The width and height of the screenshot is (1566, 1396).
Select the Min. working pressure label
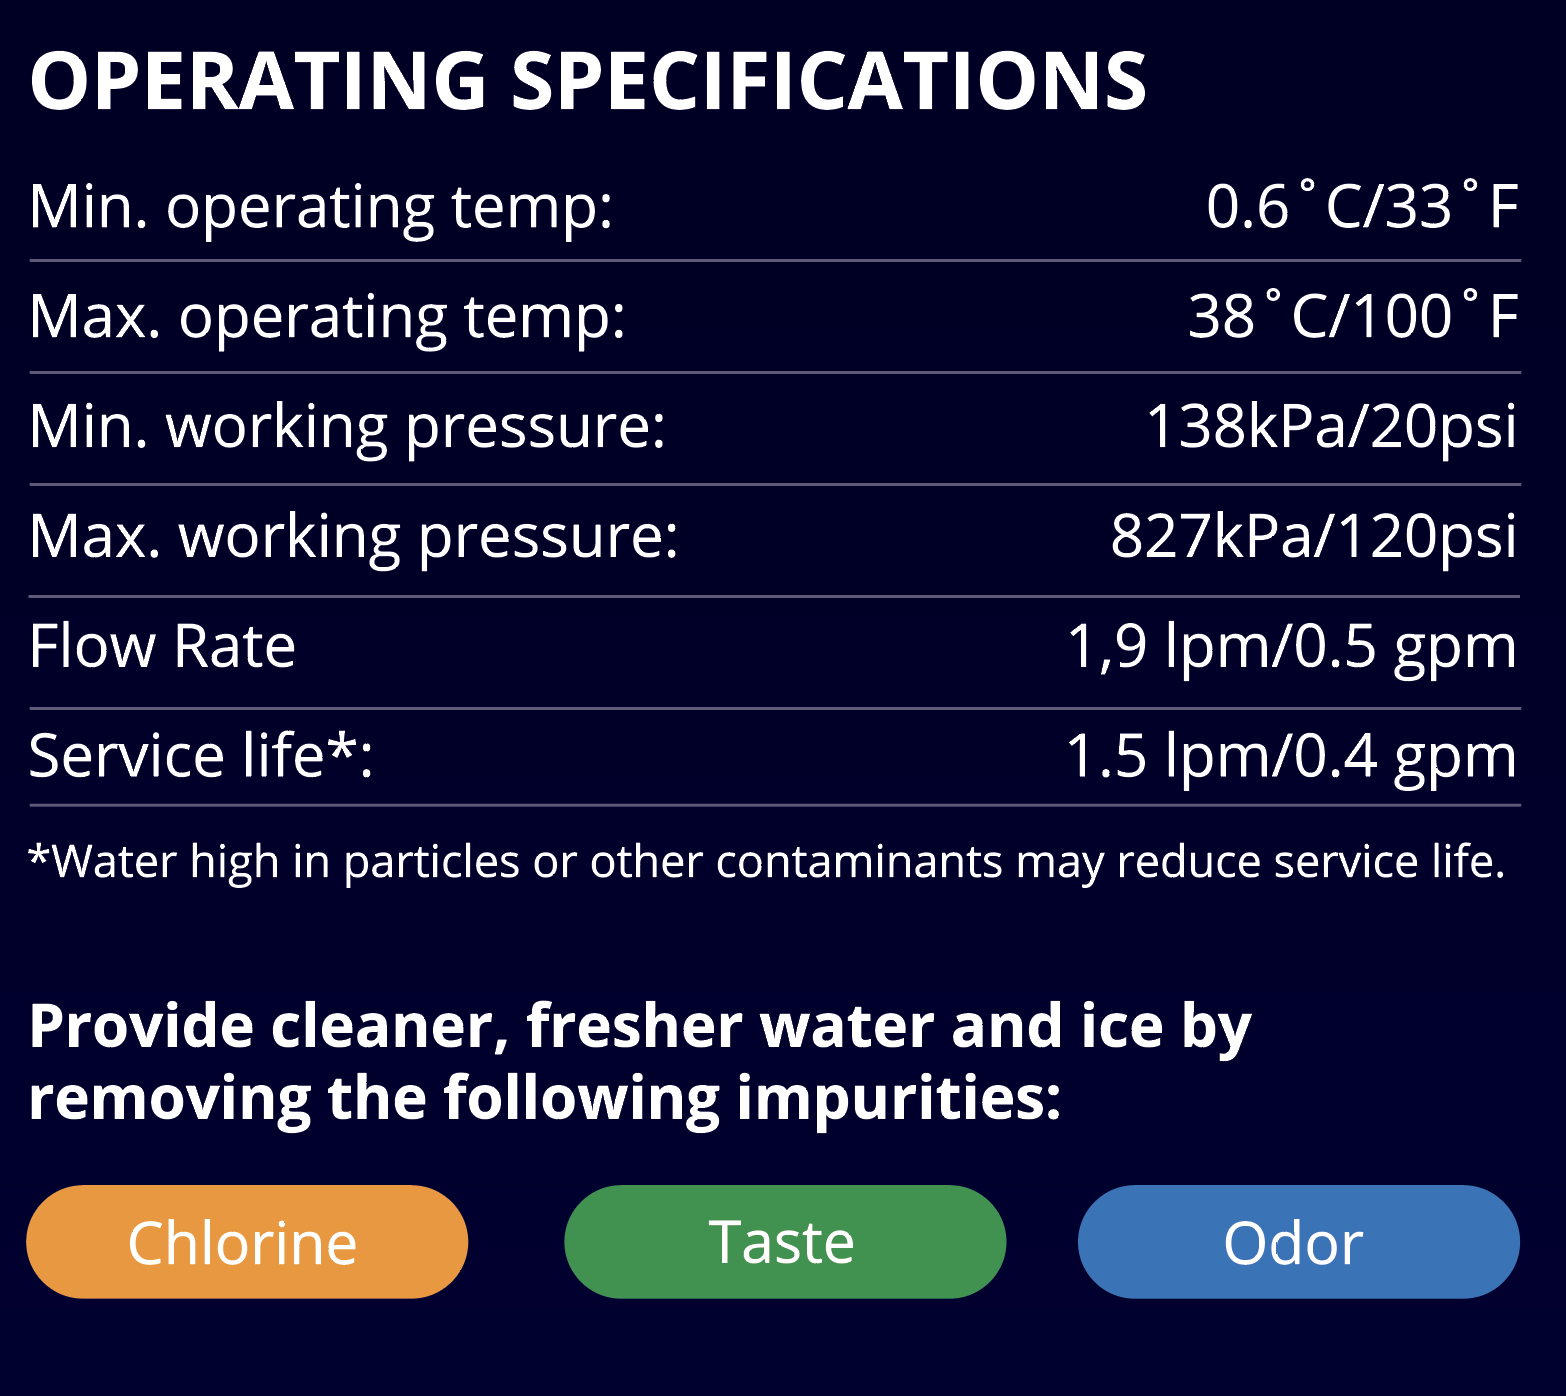point(347,428)
